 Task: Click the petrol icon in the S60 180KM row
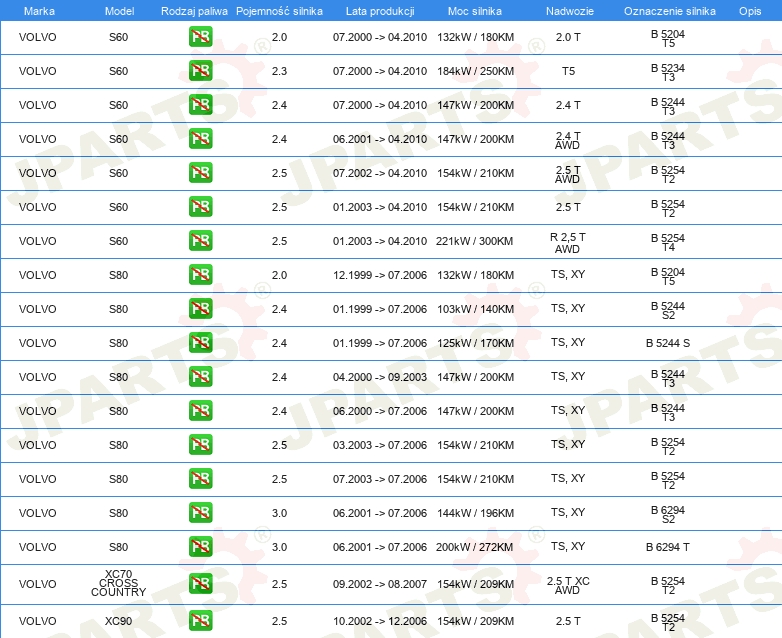coord(200,37)
